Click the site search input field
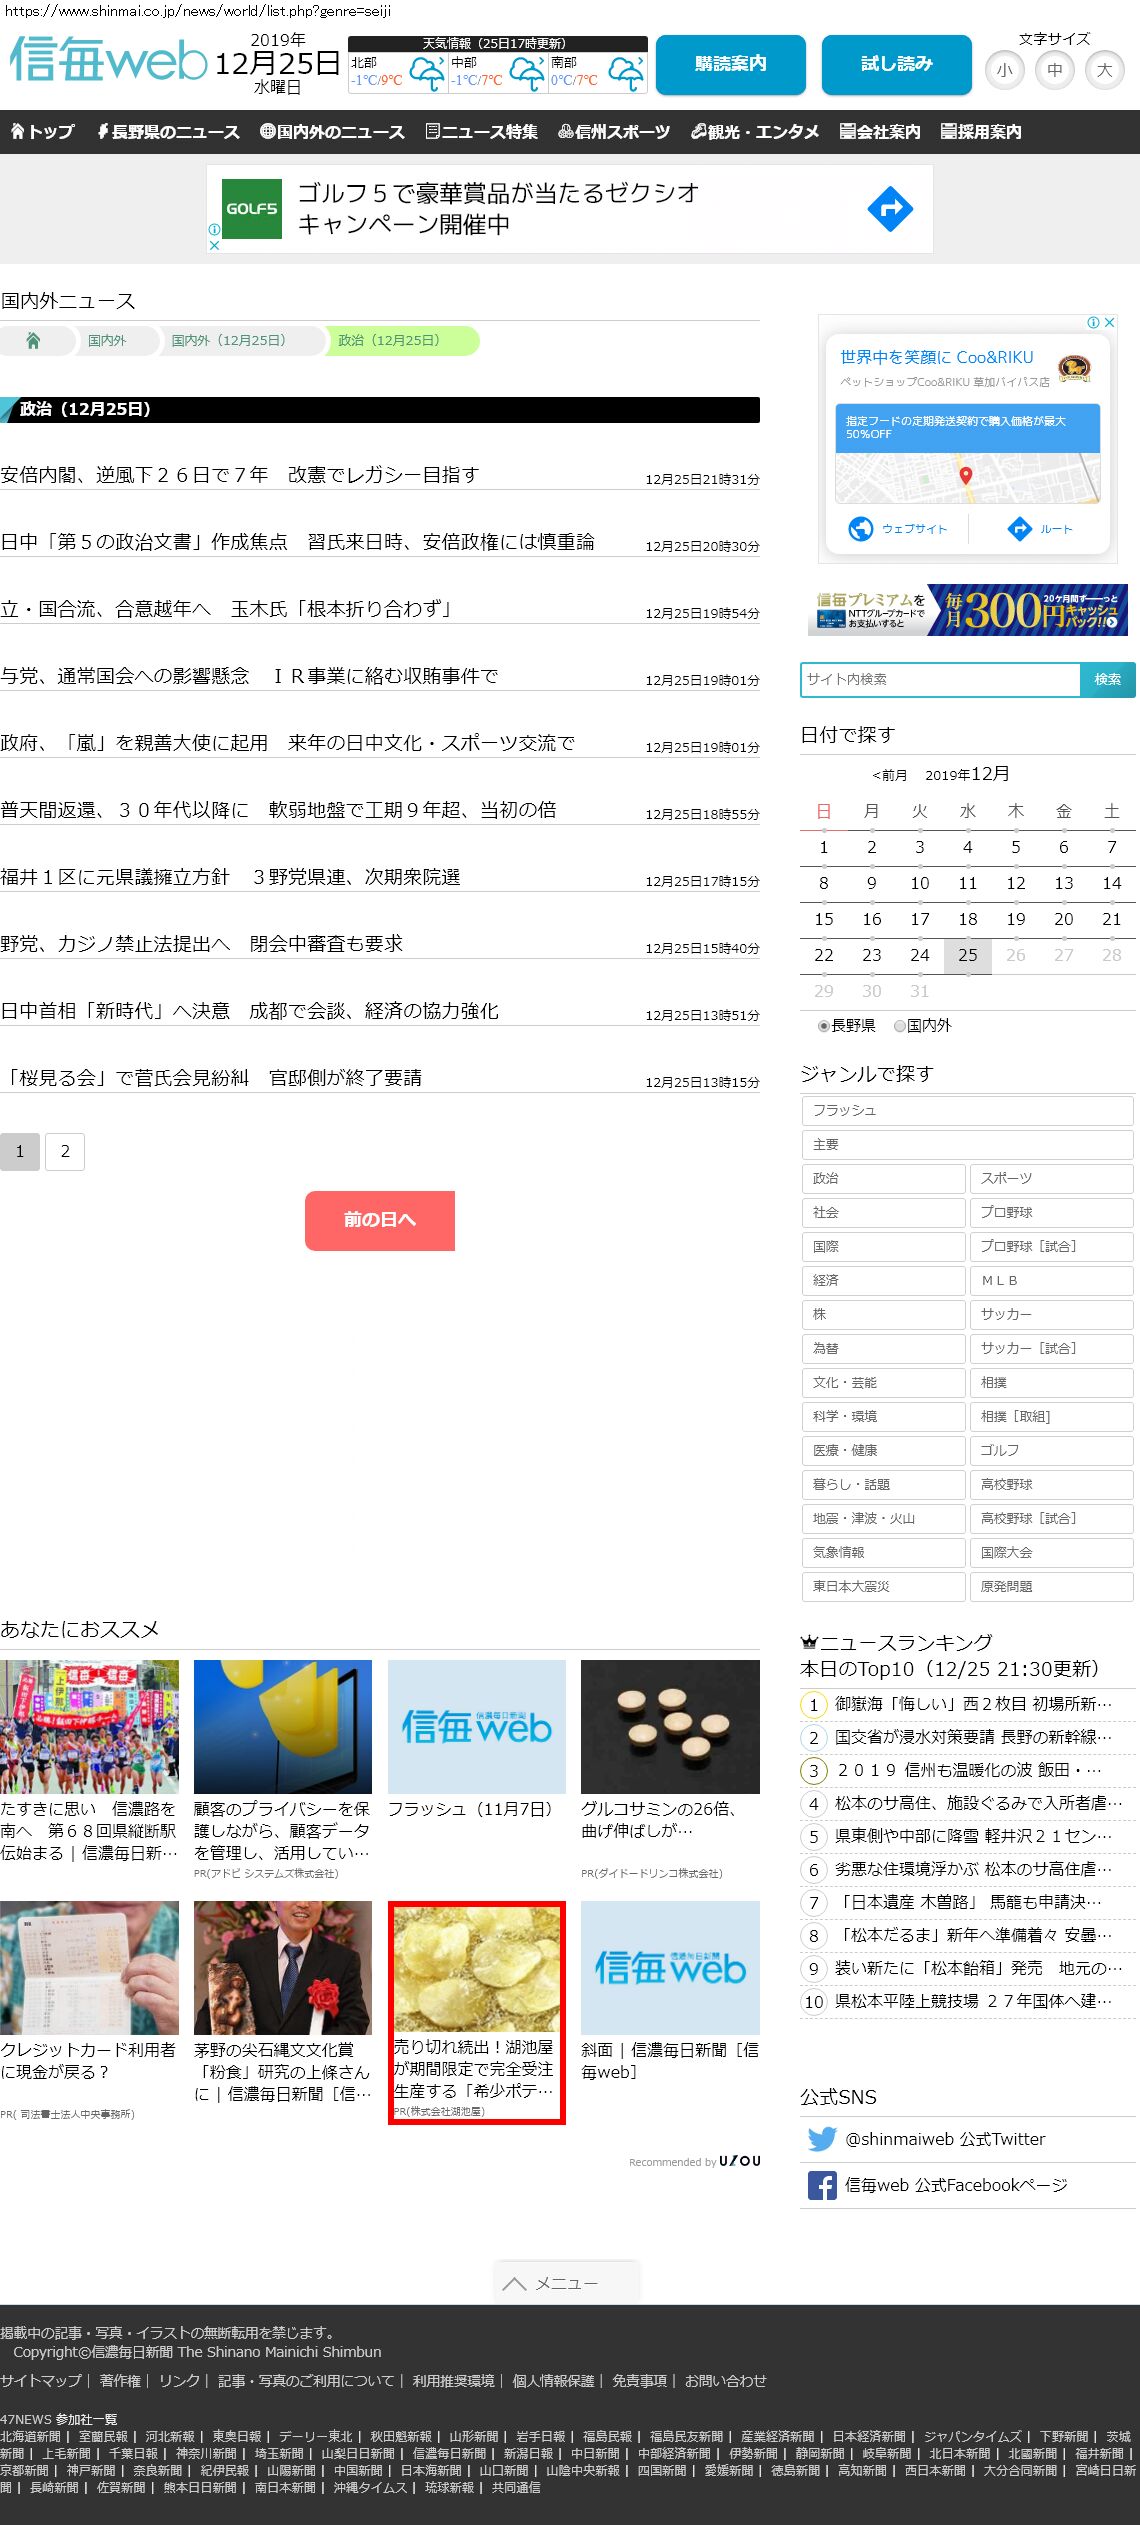Screen dimensions: 1140x2525 click(940, 679)
